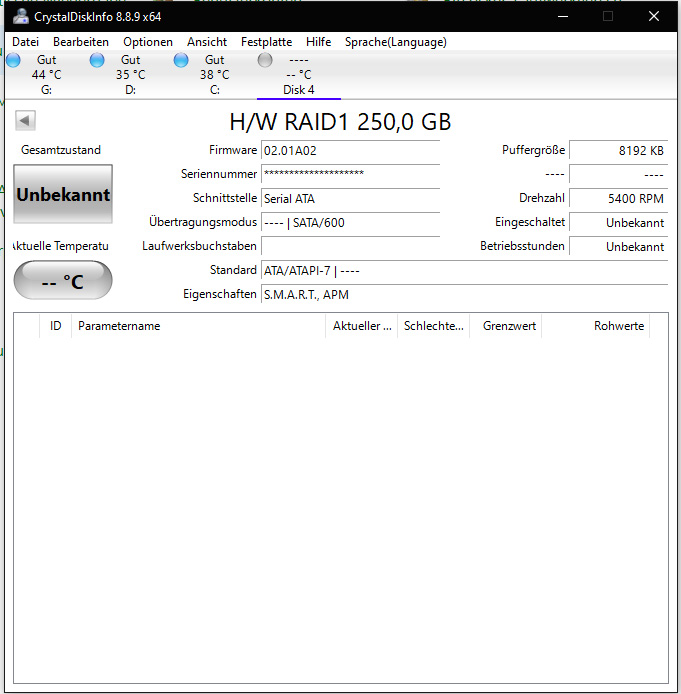Click the Seriennummer label
Screen dimensions: 681x694
point(219,174)
